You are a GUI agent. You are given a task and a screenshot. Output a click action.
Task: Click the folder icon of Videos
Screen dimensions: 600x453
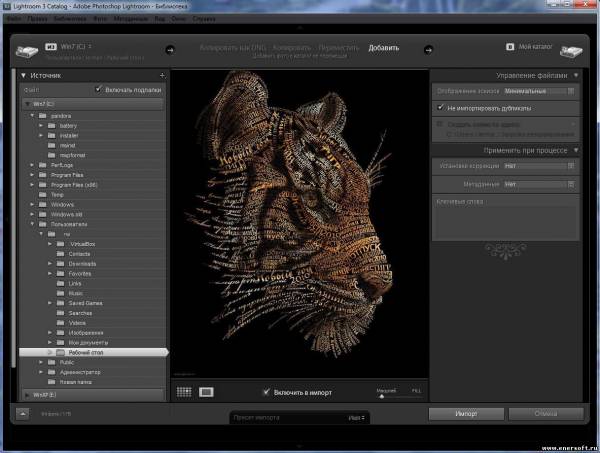pos(60,323)
